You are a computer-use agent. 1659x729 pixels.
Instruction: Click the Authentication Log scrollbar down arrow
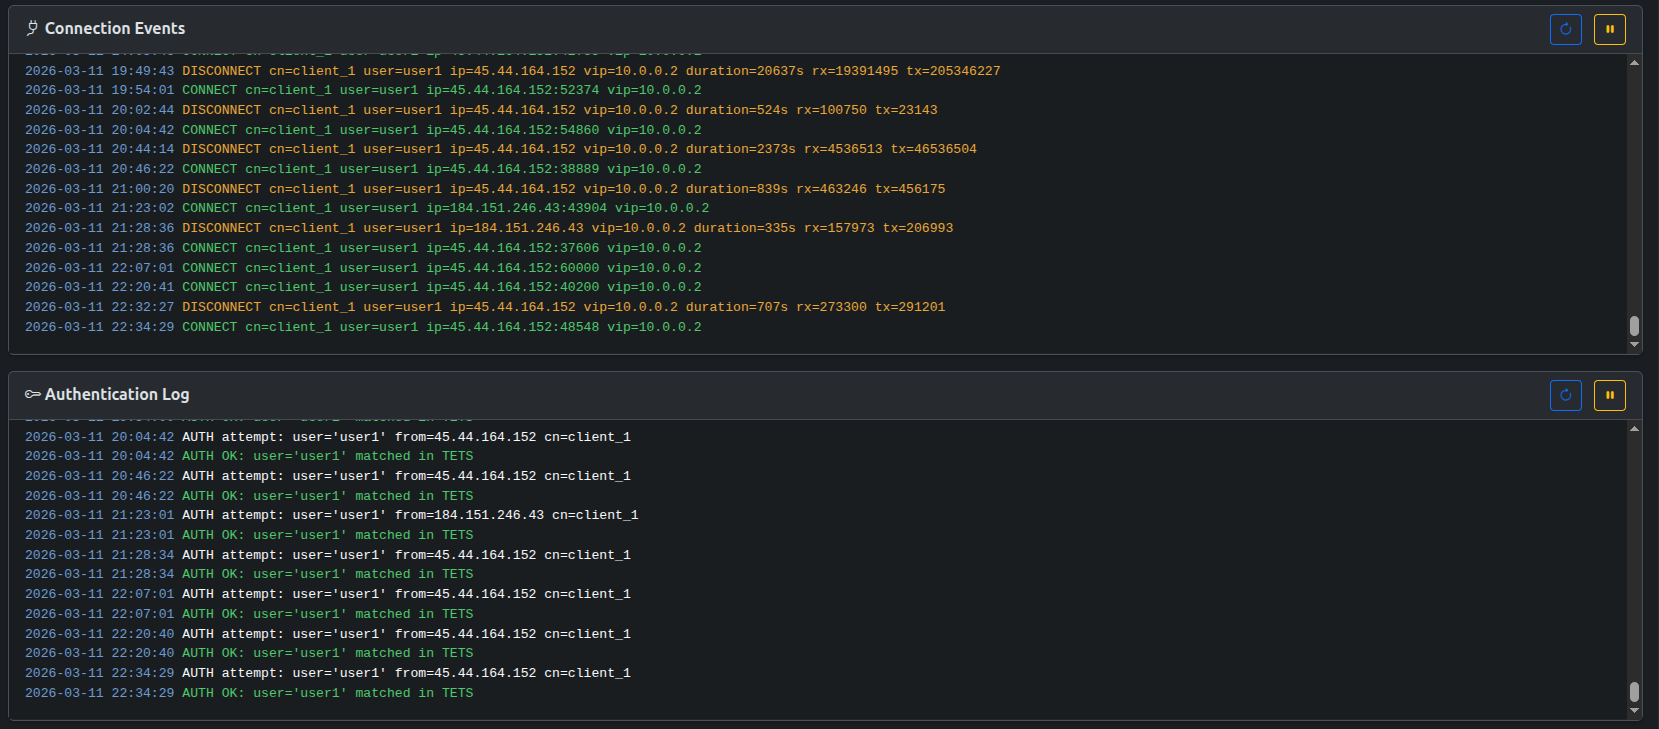tap(1634, 711)
